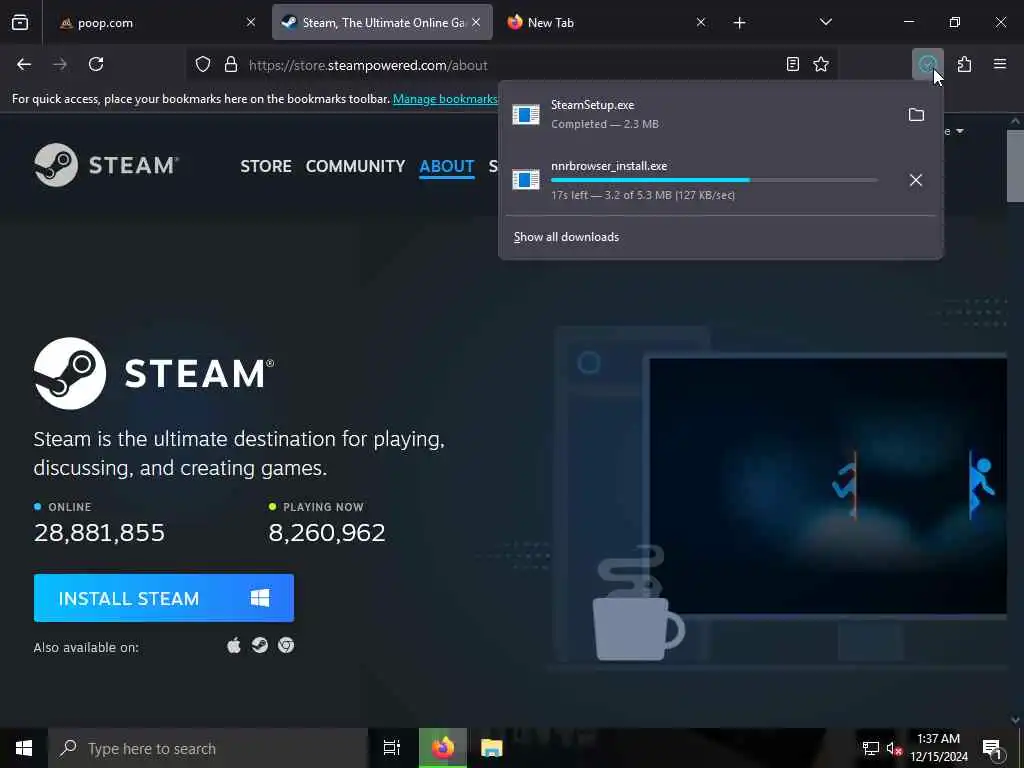Select the SteamOS download icon

pyautogui.click(x=260, y=646)
